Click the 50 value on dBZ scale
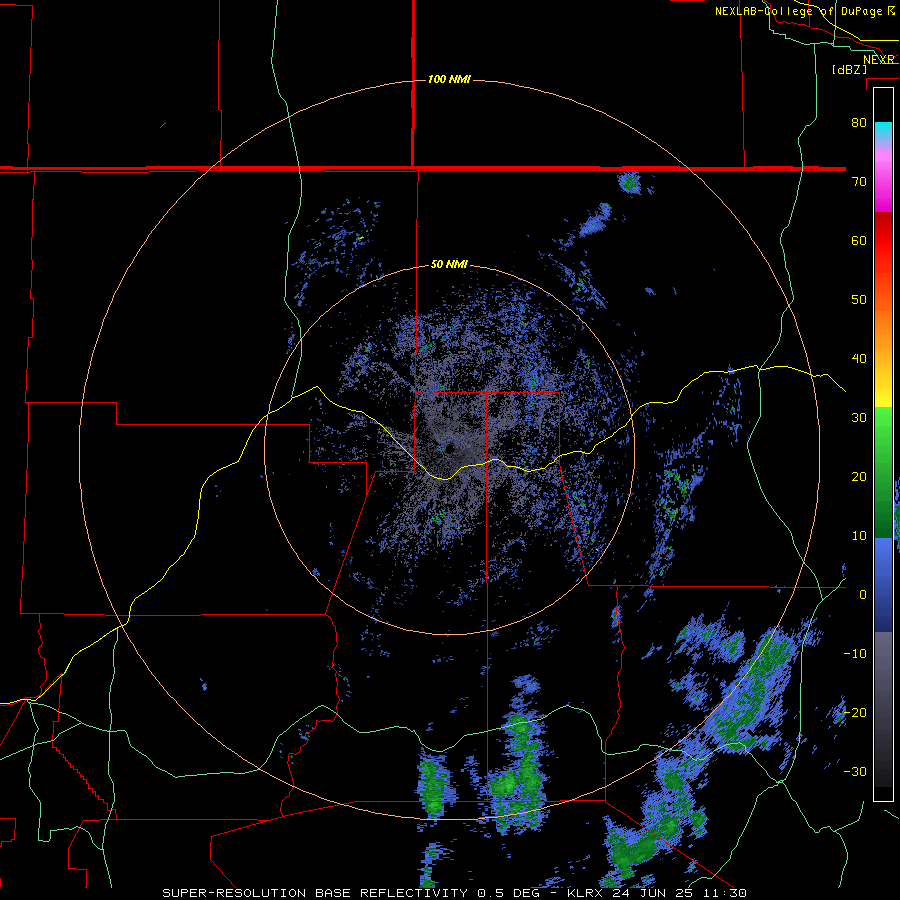This screenshot has width=900, height=900. [859, 300]
